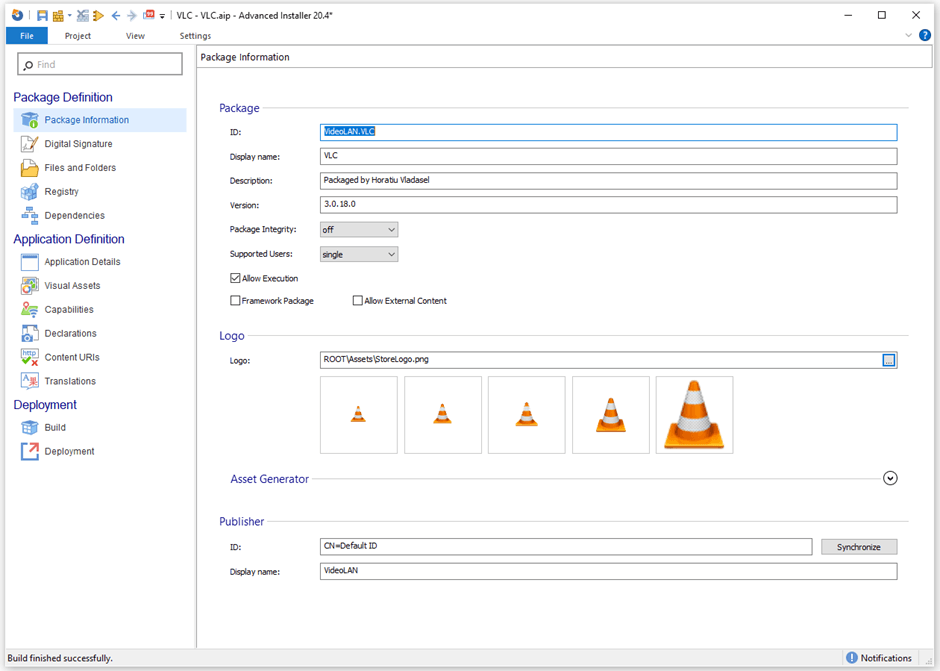The image size is (940, 671).
Task: Enable the Framework Package checkbox
Action: pyautogui.click(x=235, y=300)
